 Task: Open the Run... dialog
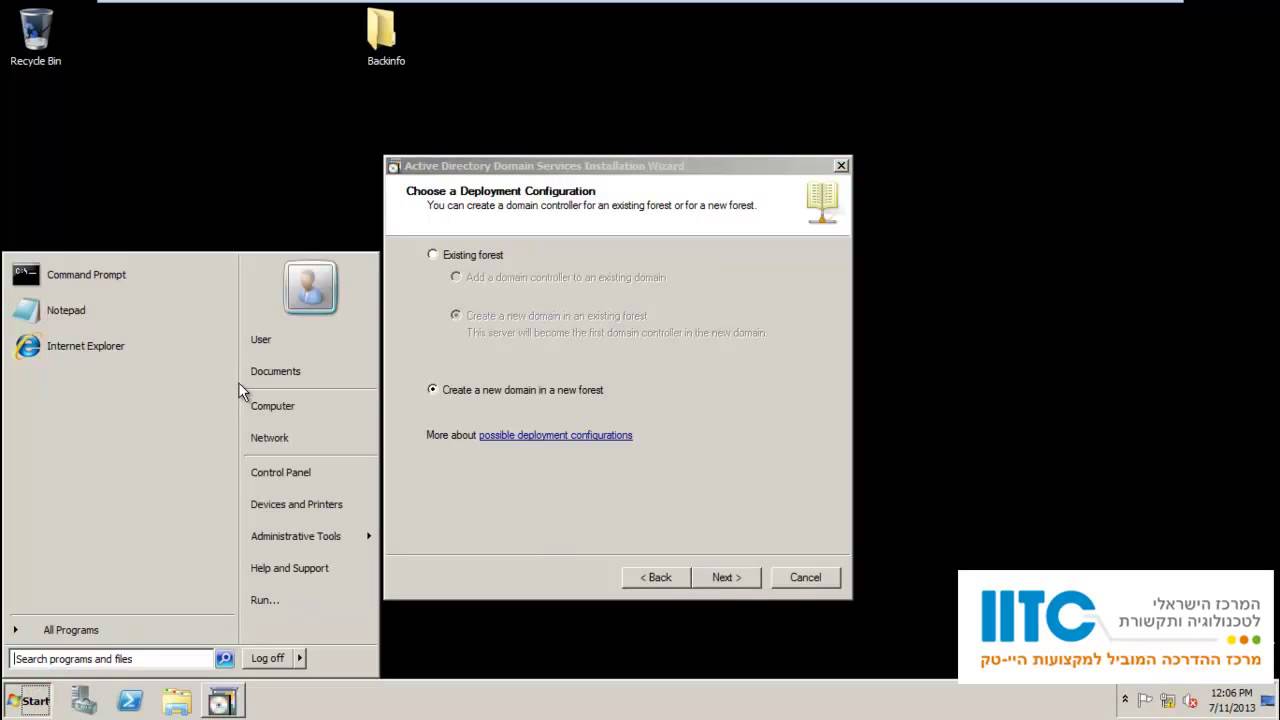(x=265, y=601)
